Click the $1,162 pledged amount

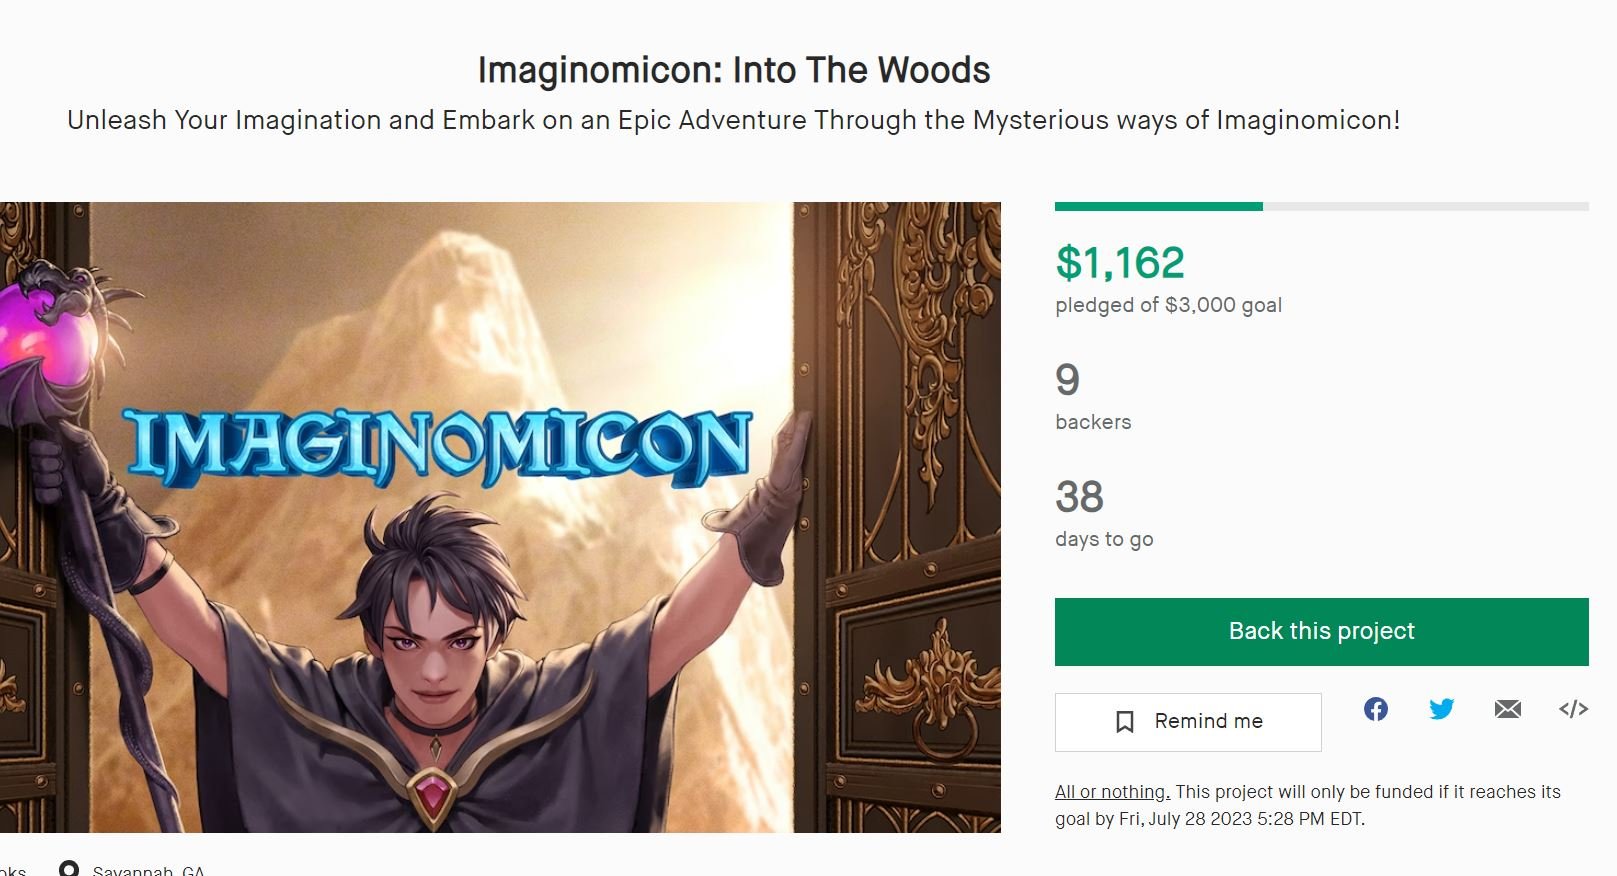pyautogui.click(x=1120, y=263)
